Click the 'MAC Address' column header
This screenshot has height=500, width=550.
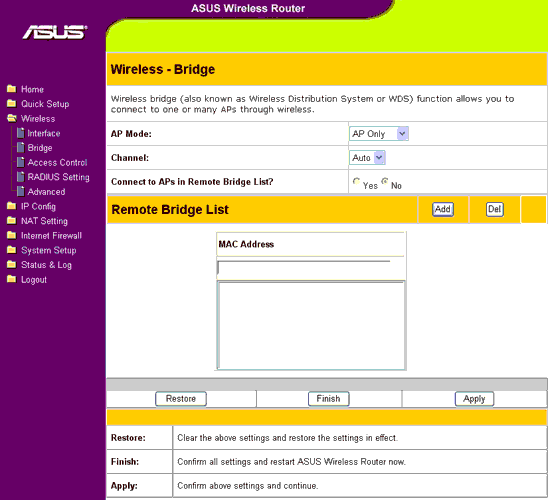tap(246, 244)
